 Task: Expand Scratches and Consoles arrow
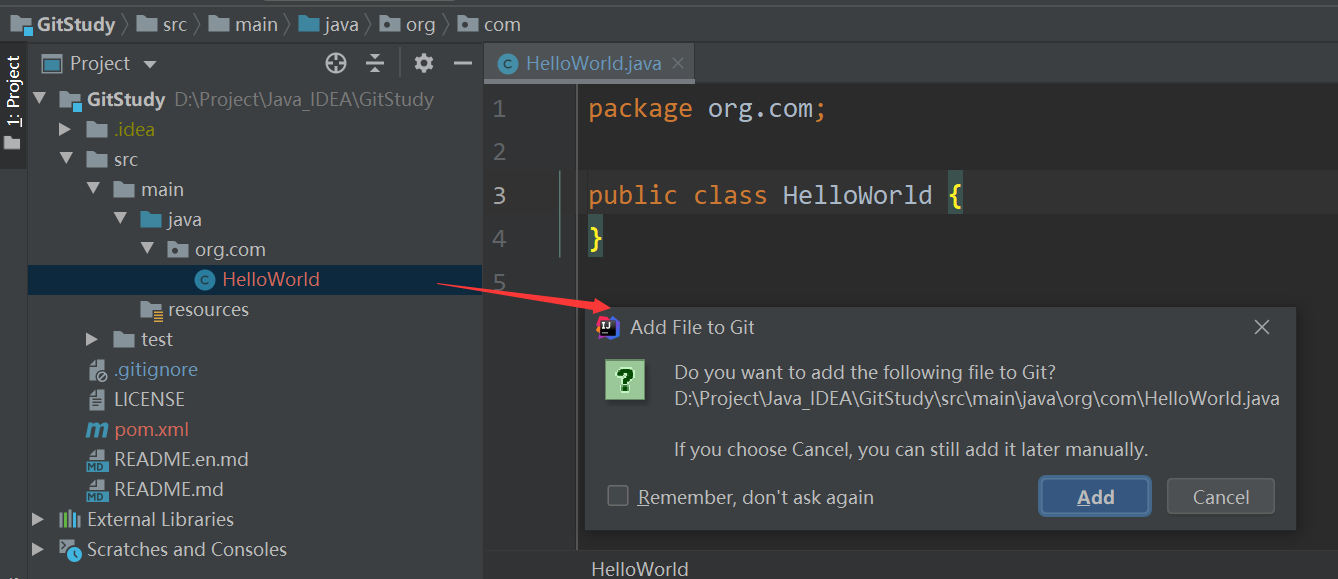(x=38, y=549)
